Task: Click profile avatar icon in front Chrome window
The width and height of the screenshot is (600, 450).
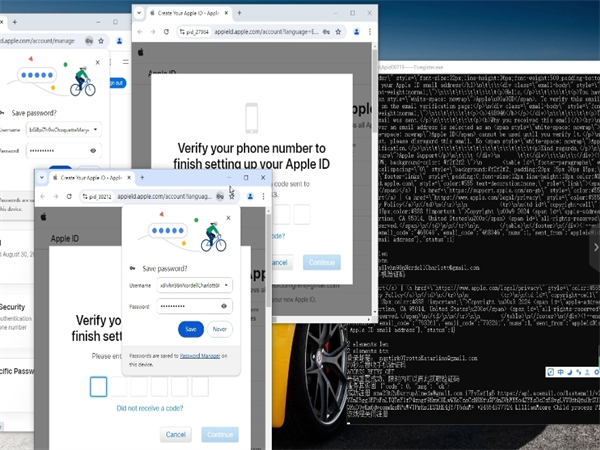Action: point(250,197)
